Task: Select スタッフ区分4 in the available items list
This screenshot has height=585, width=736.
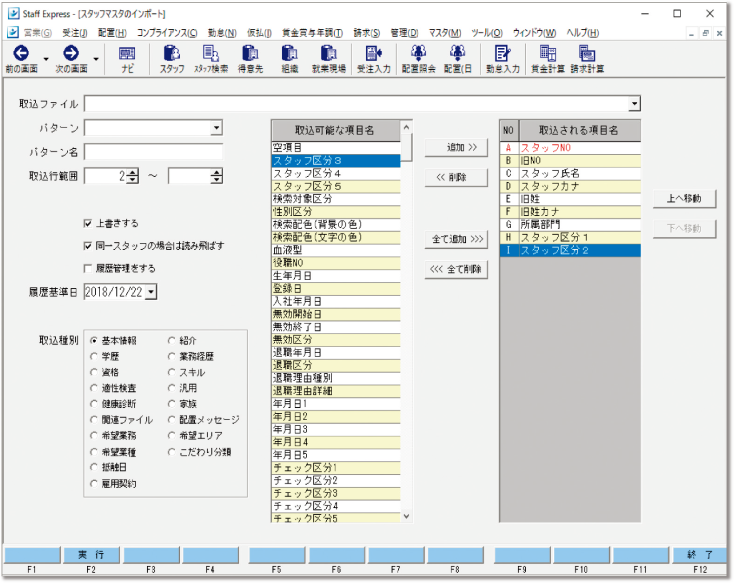Action: (x=336, y=173)
